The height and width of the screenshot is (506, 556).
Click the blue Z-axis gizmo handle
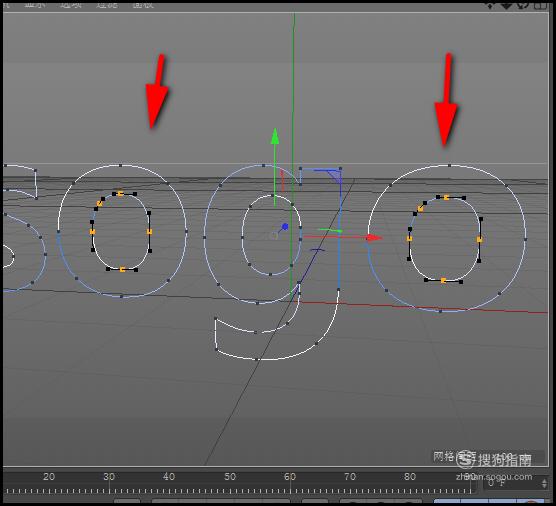click(285, 226)
